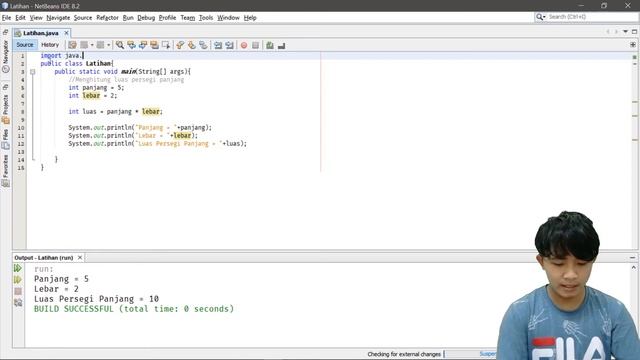Click Re-run with Different Parameters icon
This screenshot has height=360, width=640.
pyautogui.click(x=18, y=280)
